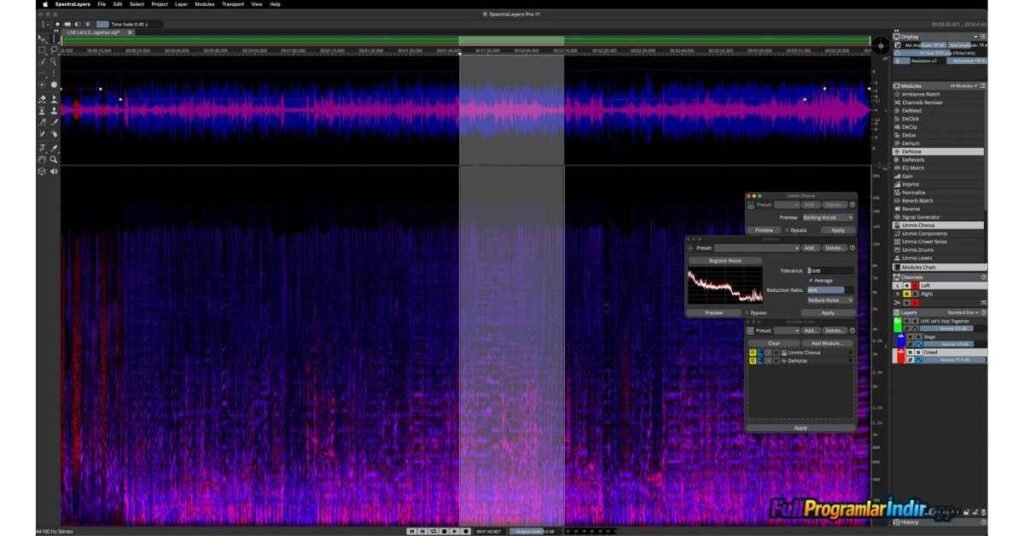Click Register Noise button
This screenshot has height=536, width=1024.
pos(725,260)
